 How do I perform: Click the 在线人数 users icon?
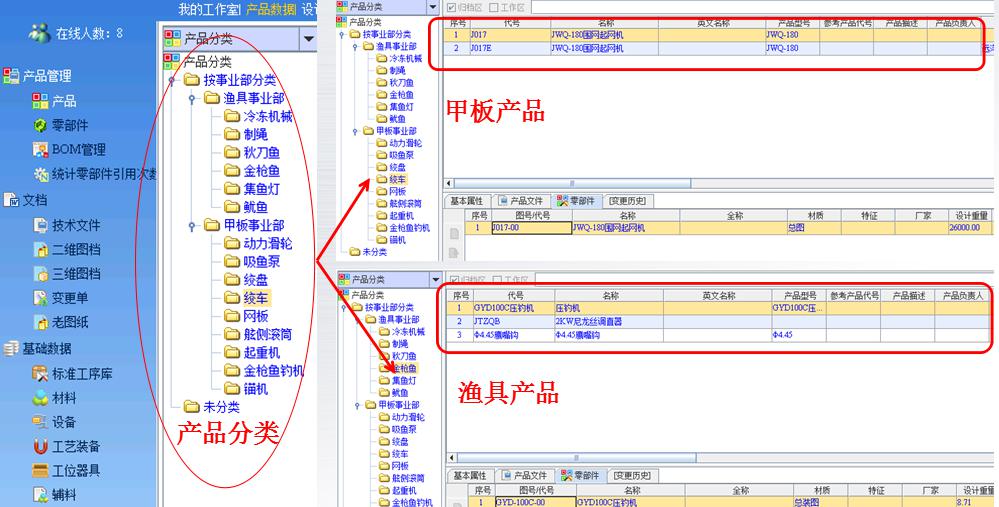pos(40,32)
